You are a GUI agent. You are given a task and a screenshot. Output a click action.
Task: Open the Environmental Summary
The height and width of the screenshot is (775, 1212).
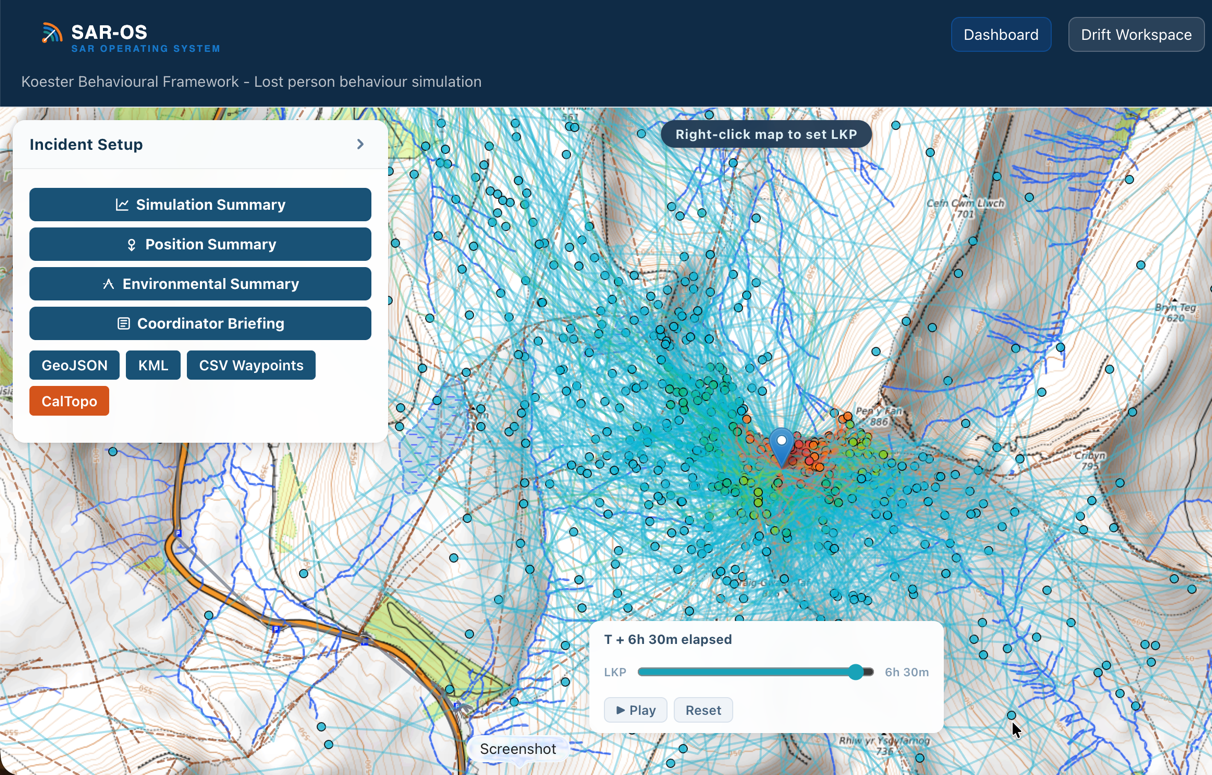[x=200, y=284]
